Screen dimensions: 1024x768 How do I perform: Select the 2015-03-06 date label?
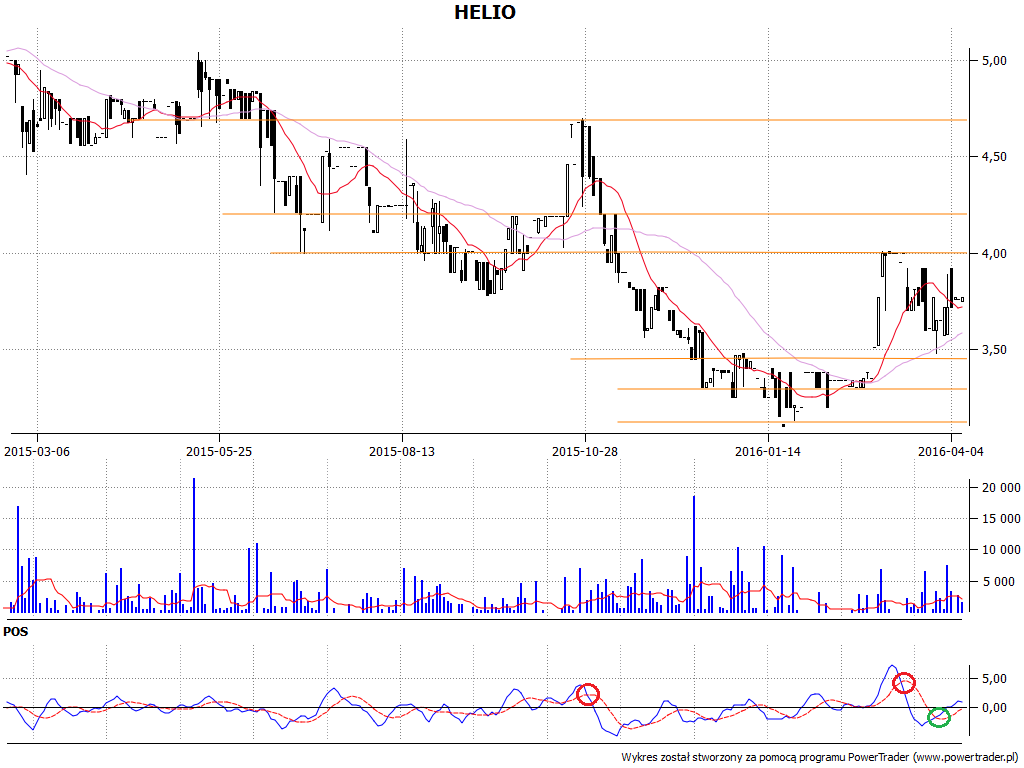click(37, 451)
